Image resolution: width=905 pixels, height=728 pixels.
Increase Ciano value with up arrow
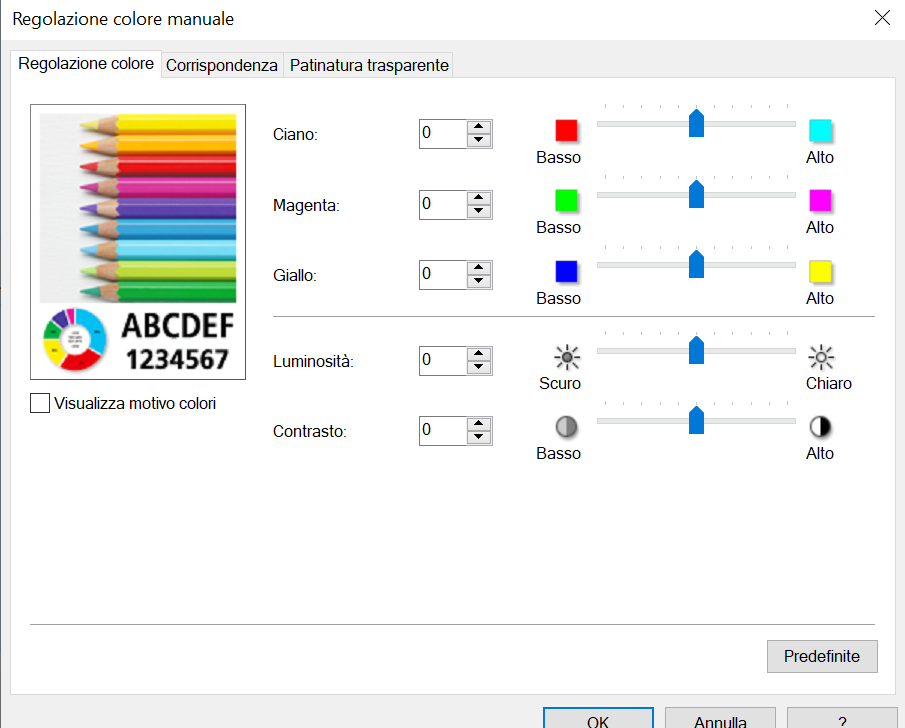click(x=478, y=126)
